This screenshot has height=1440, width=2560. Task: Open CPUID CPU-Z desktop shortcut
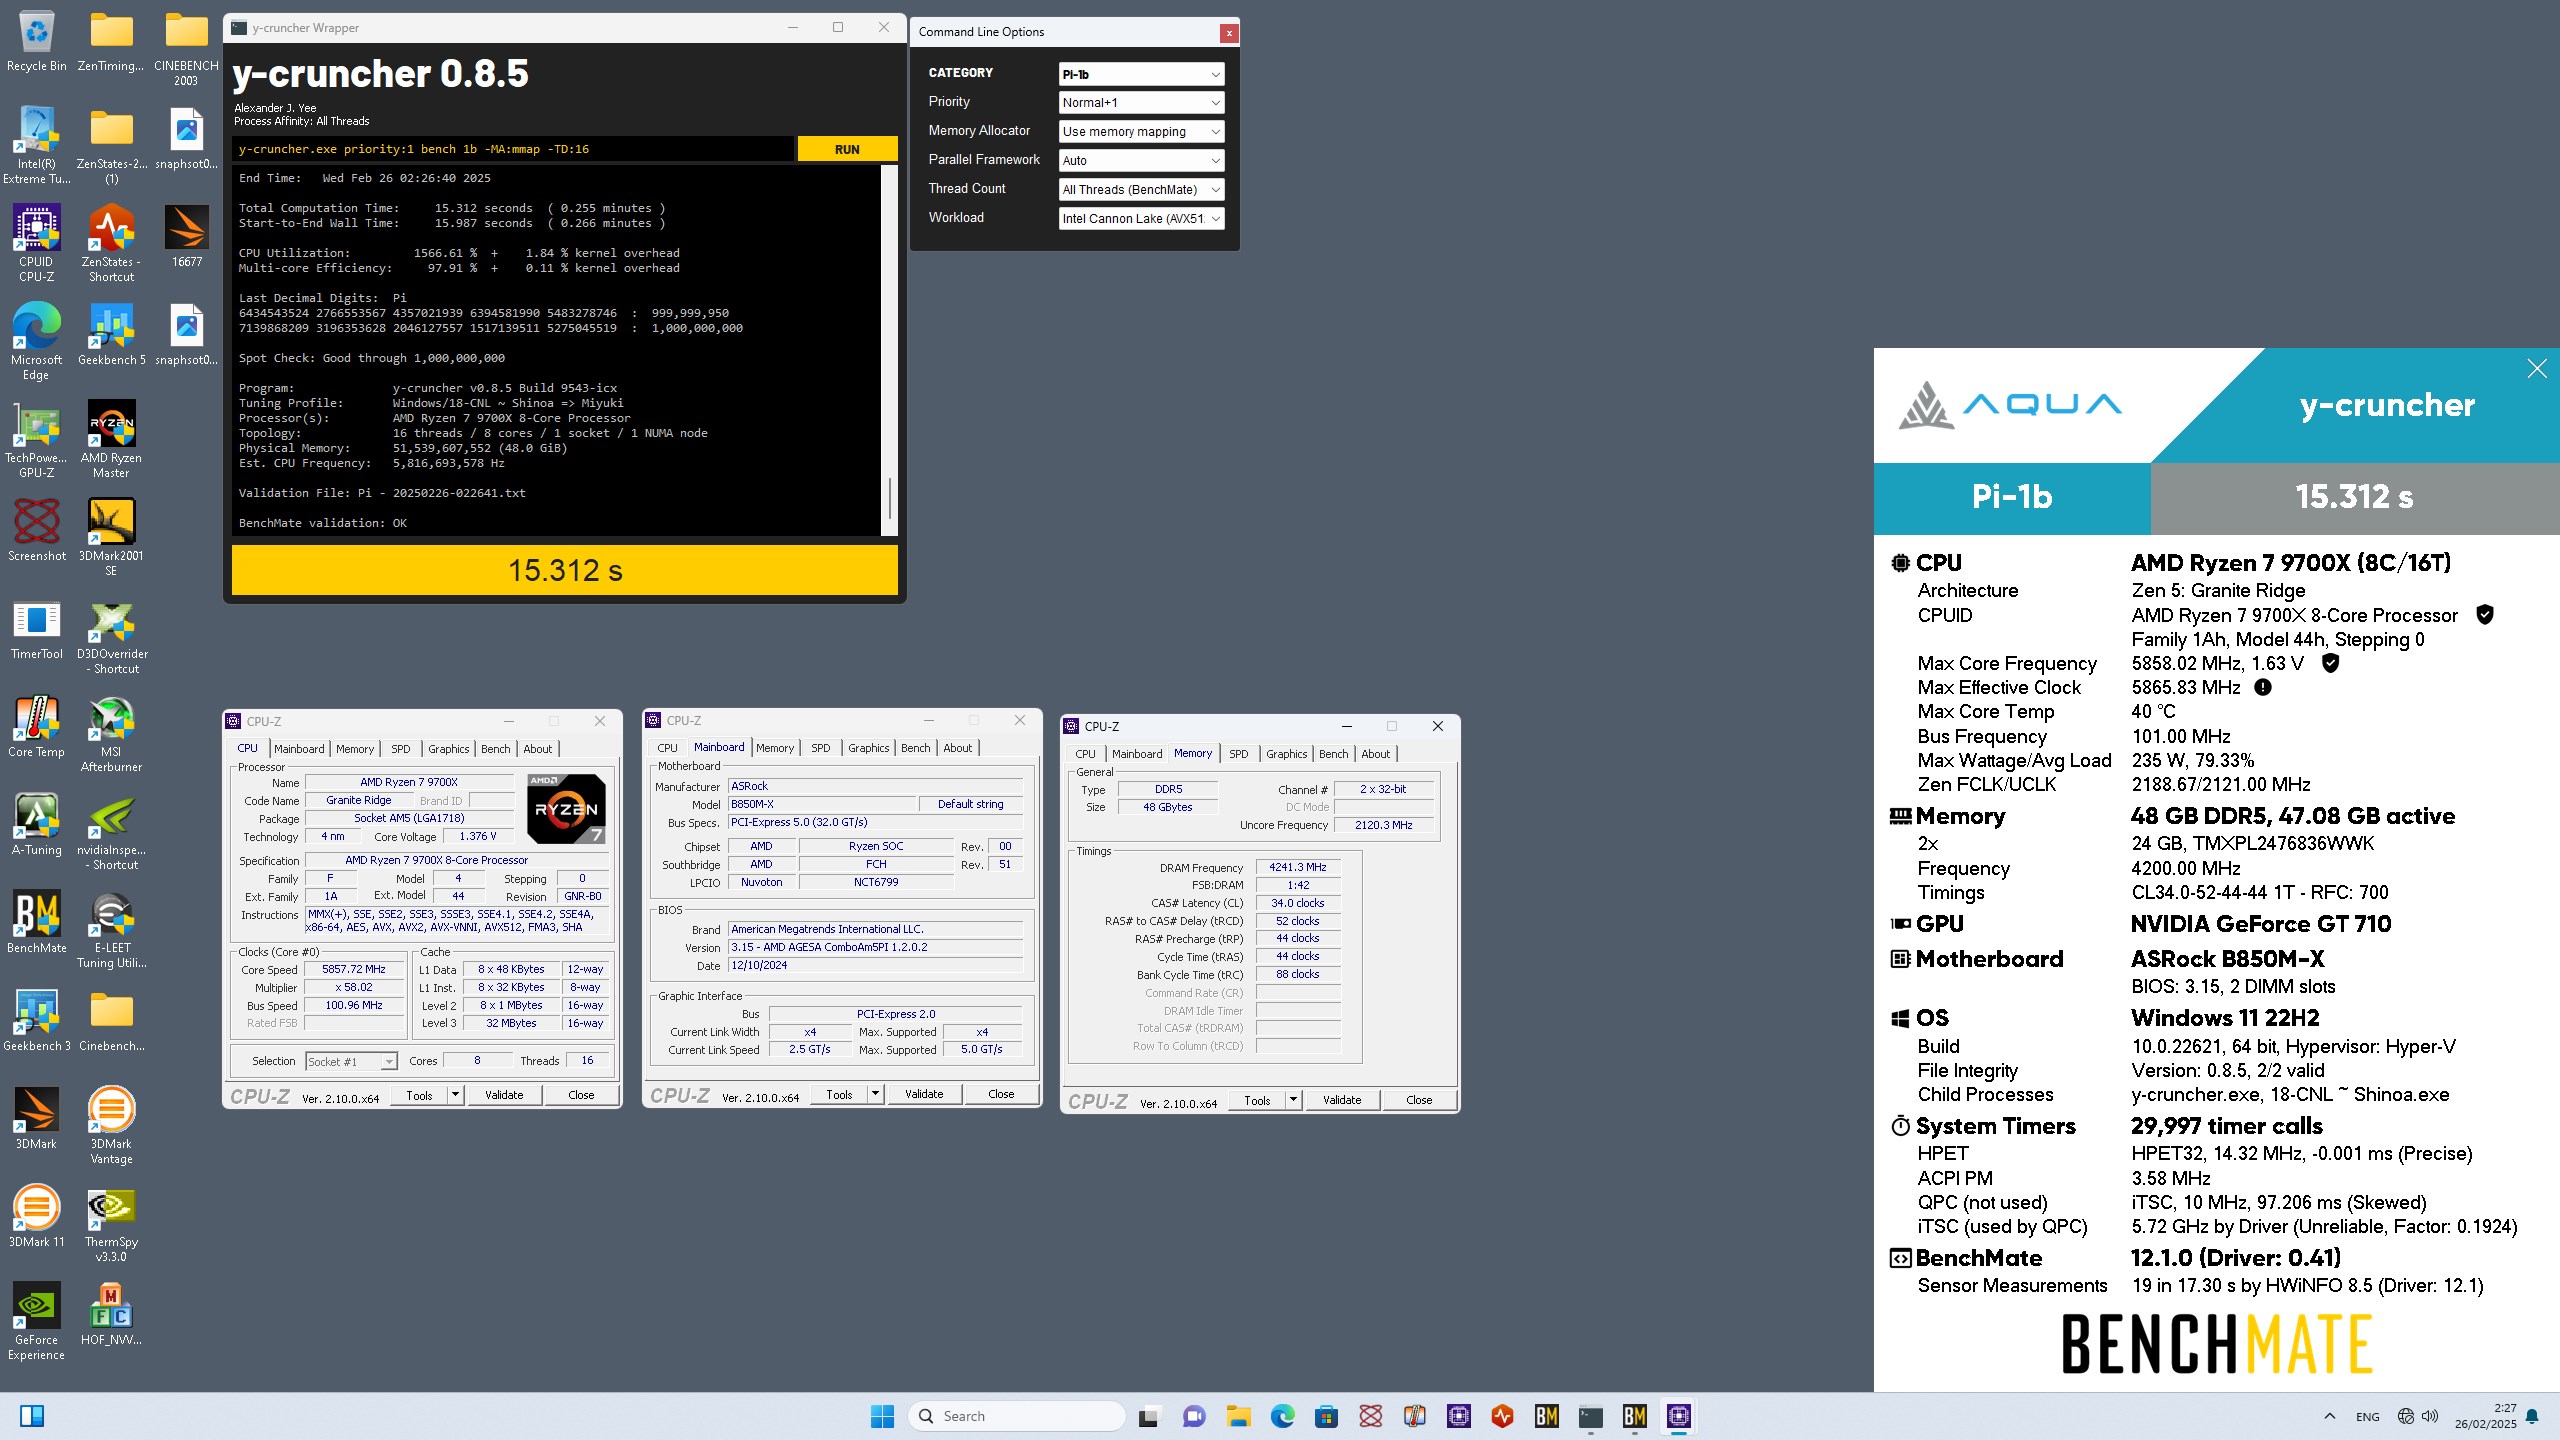click(x=36, y=243)
